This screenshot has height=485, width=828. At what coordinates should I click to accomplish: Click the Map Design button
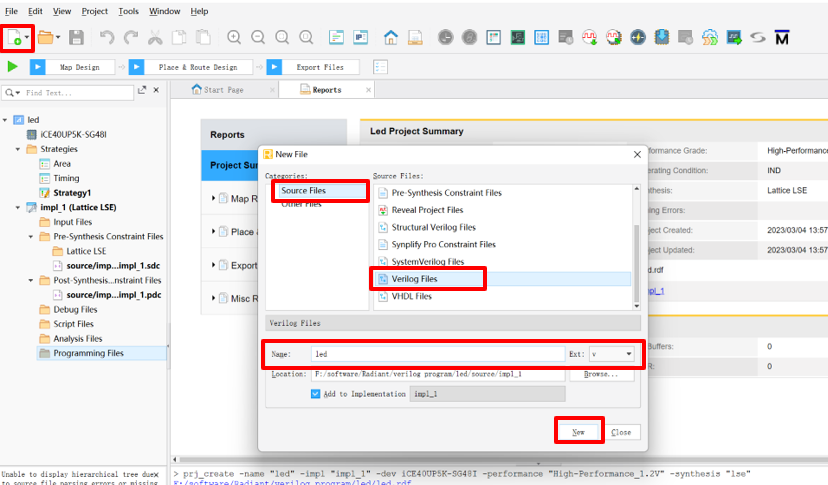point(80,67)
